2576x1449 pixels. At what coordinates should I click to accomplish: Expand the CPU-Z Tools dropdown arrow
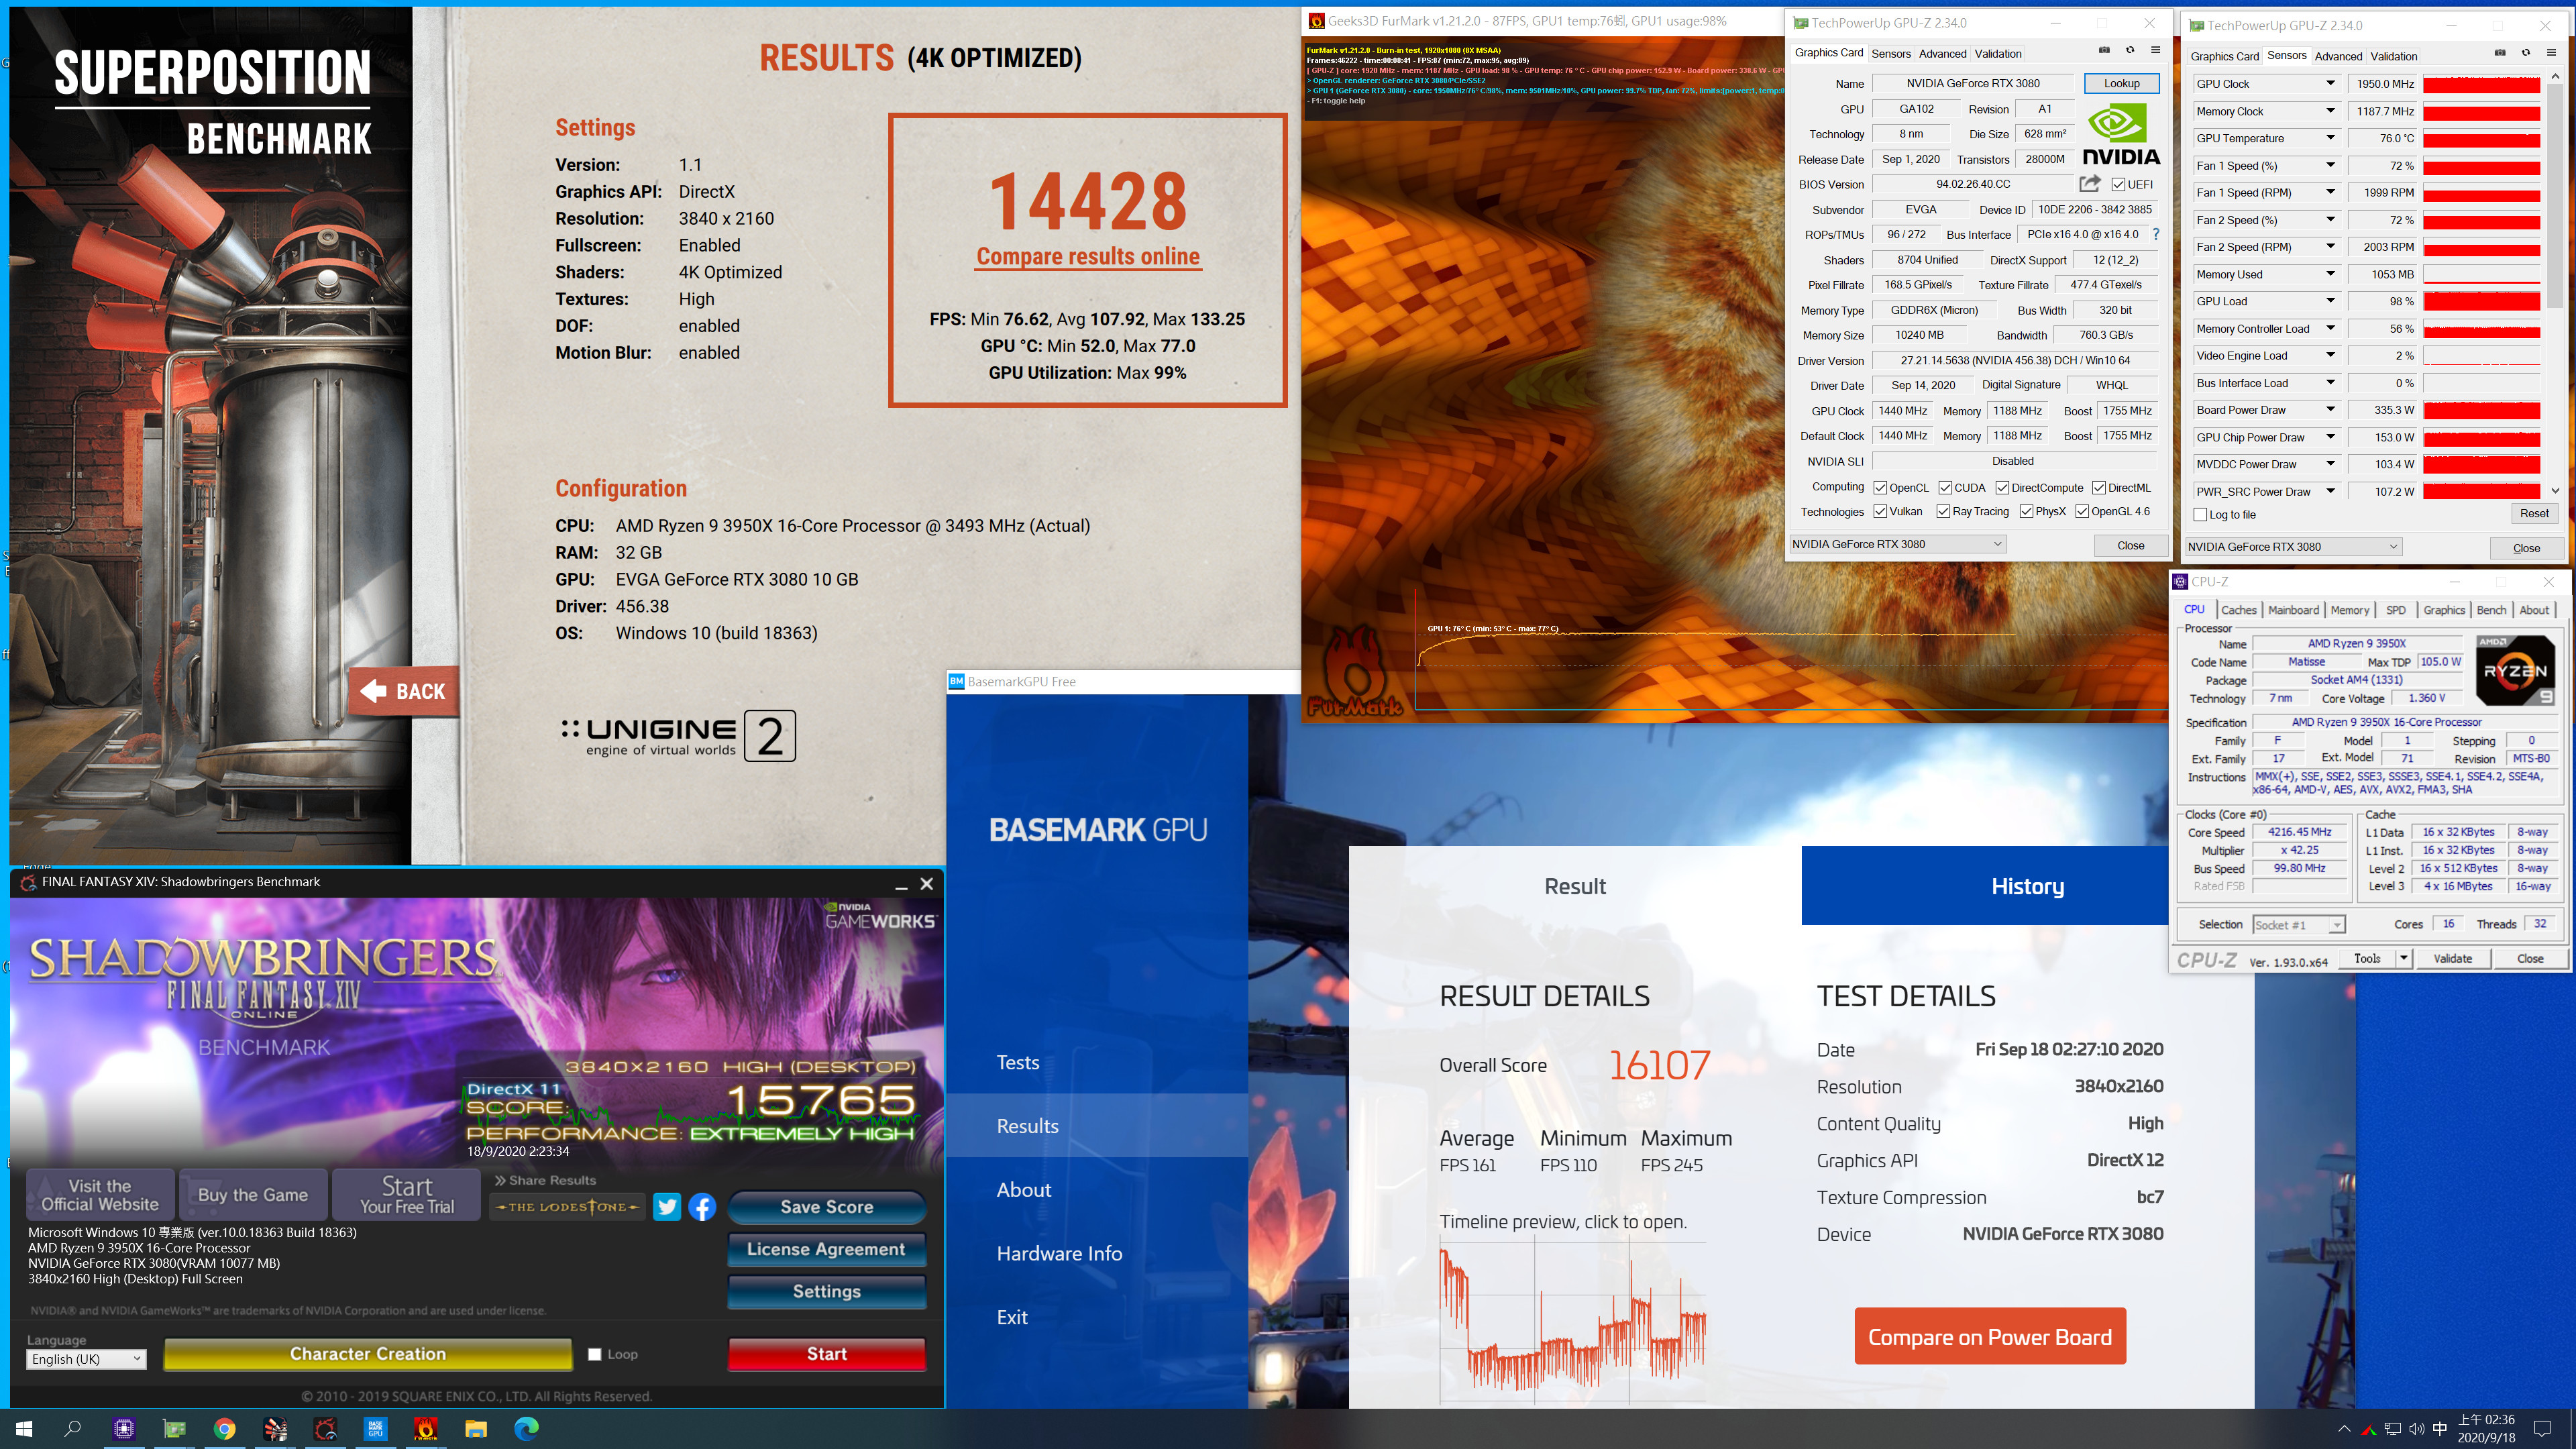point(2403,958)
